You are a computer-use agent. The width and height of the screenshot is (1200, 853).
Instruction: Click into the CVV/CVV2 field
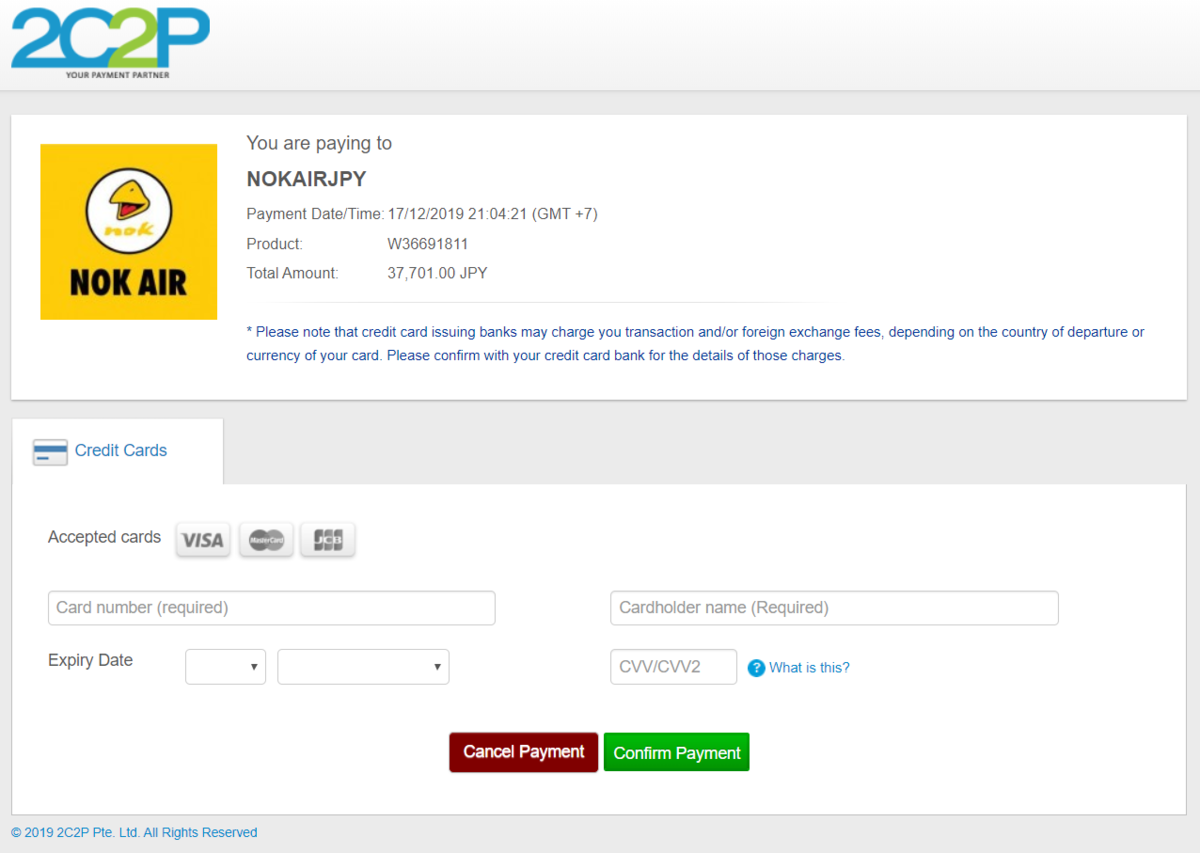pyautogui.click(x=674, y=667)
